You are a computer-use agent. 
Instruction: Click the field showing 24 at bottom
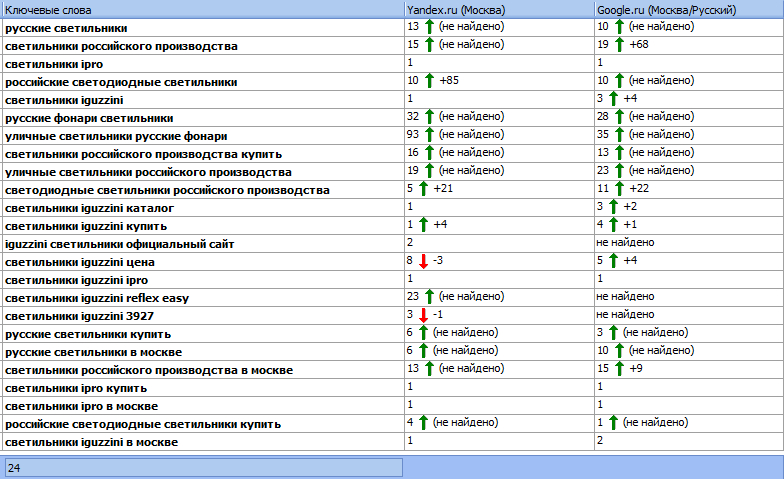click(204, 468)
